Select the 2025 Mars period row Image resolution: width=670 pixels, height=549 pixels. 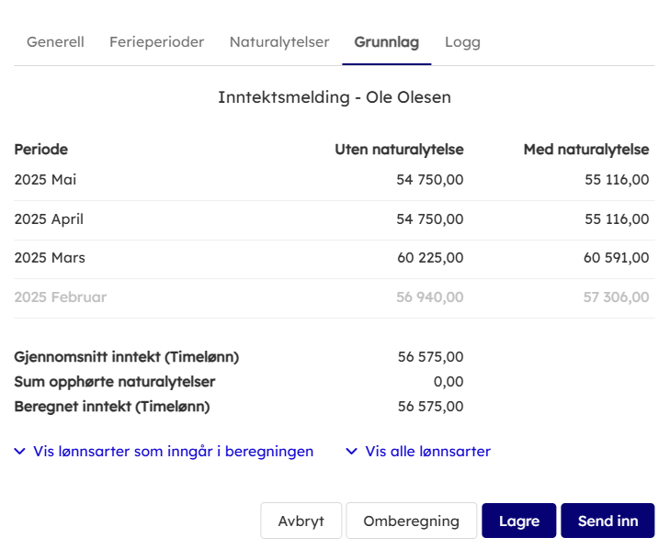49,258
